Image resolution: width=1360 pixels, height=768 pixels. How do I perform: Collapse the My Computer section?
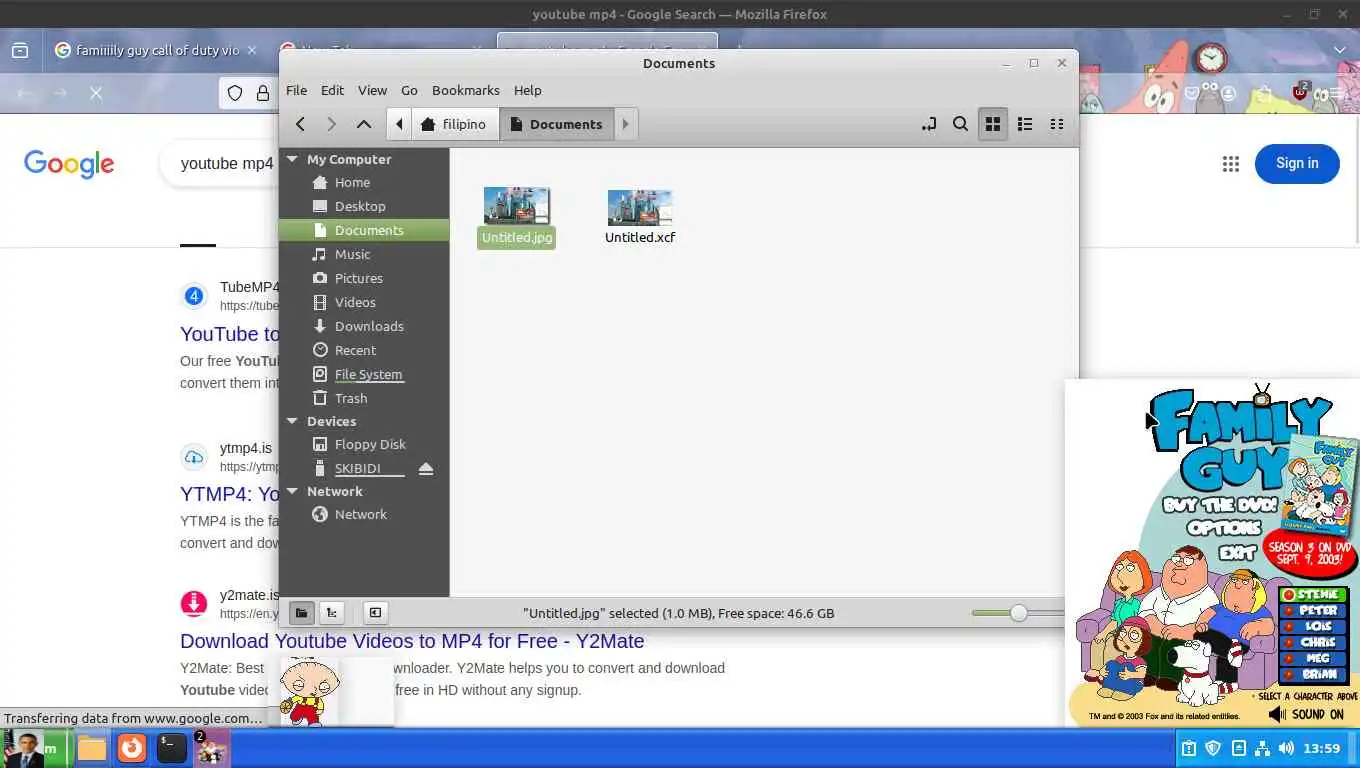click(293, 159)
